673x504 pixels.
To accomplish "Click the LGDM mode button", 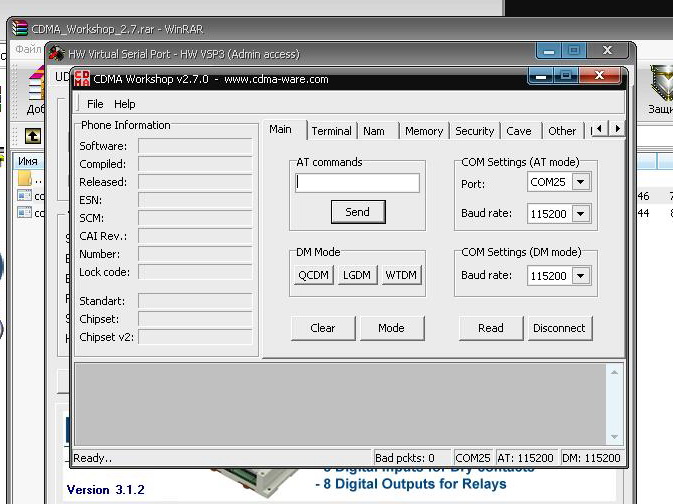I will click(x=357, y=275).
